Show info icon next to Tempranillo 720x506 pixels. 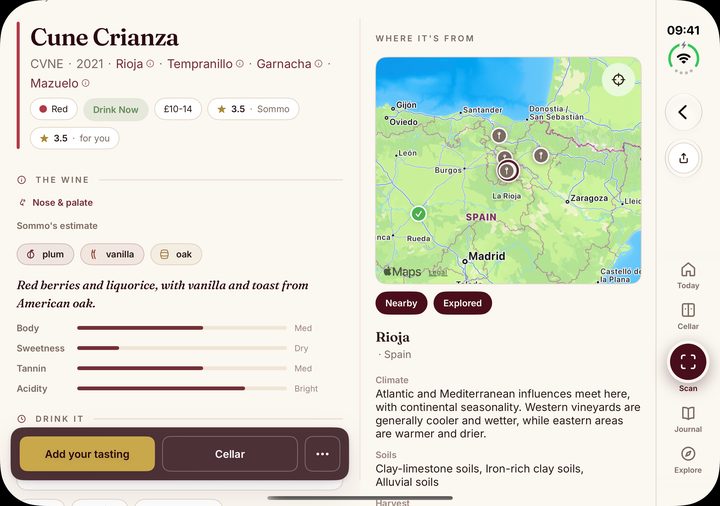click(240, 64)
